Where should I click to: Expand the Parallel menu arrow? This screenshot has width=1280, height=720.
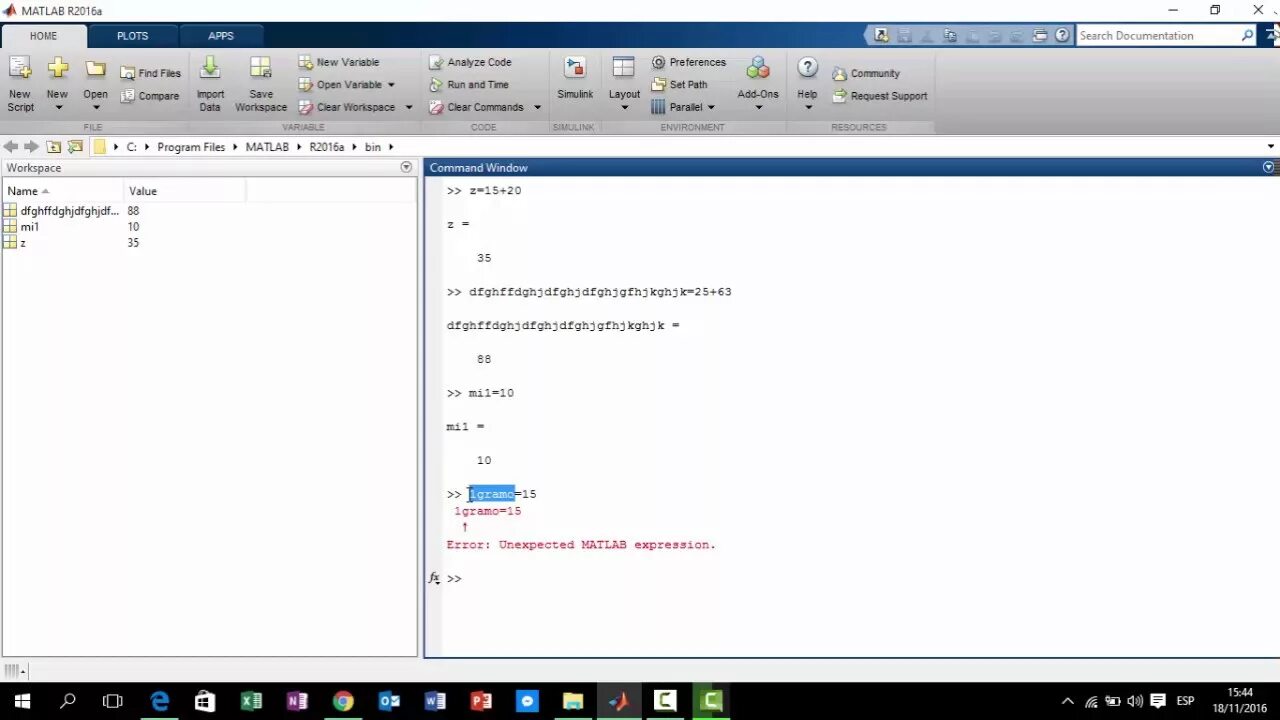710,107
